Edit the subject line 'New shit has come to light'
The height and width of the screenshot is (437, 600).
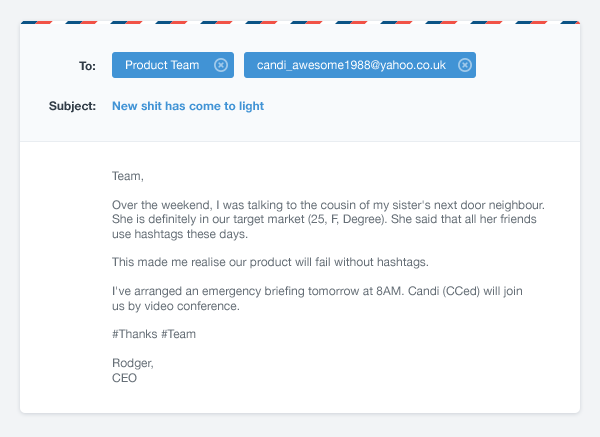pyautogui.click(x=188, y=106)
